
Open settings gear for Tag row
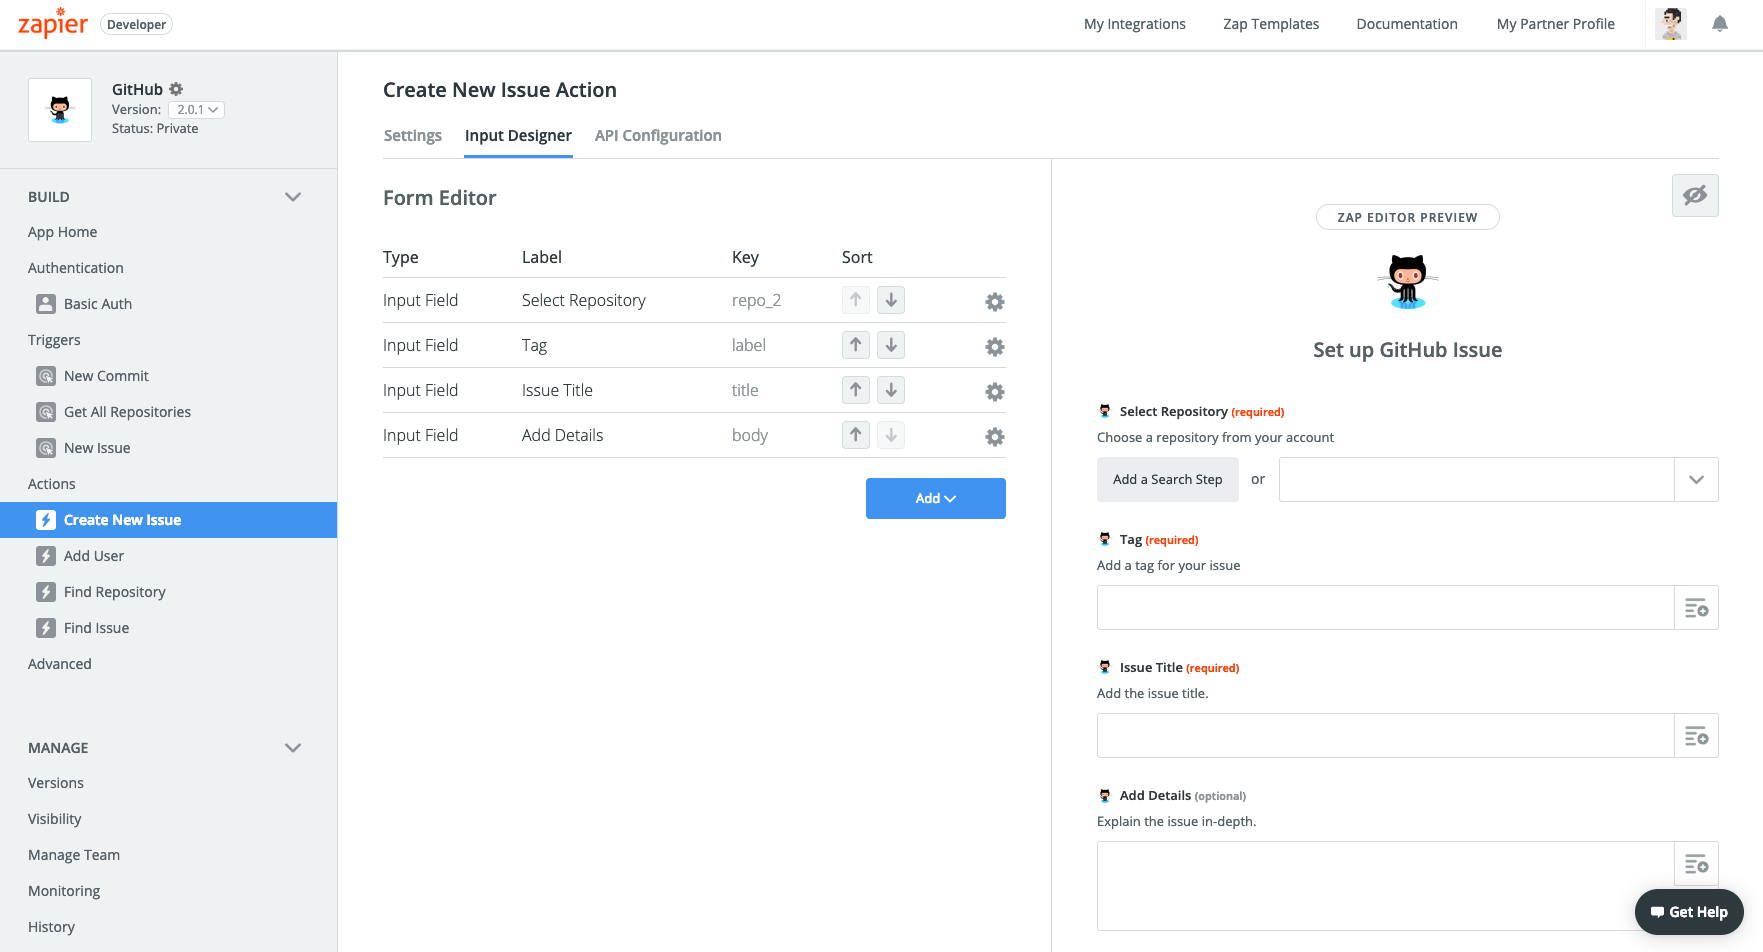[x=995, y=347]
